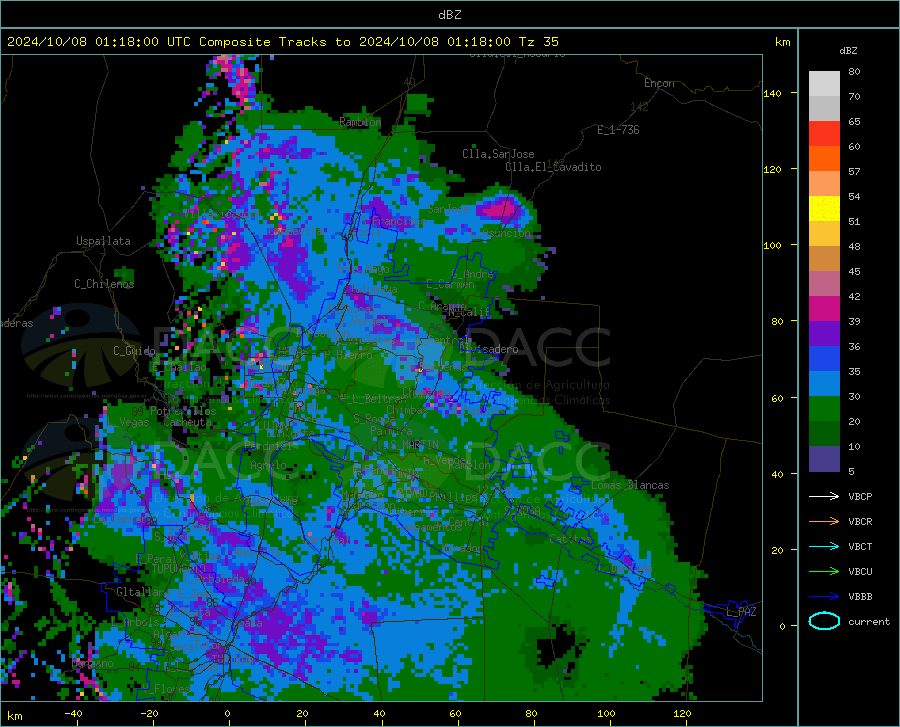The height and width of the screenshot is (727, 900).
Task: Click the 'L_PAZ' map label
Action: [x=741, y=612]
